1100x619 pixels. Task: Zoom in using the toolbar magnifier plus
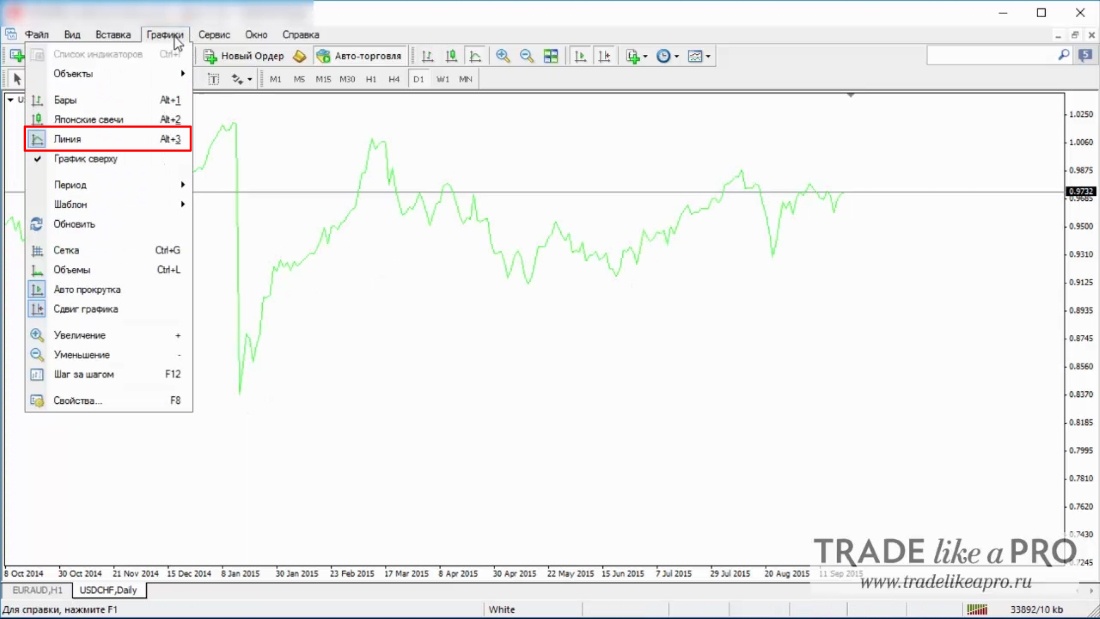tap(503, 56)
